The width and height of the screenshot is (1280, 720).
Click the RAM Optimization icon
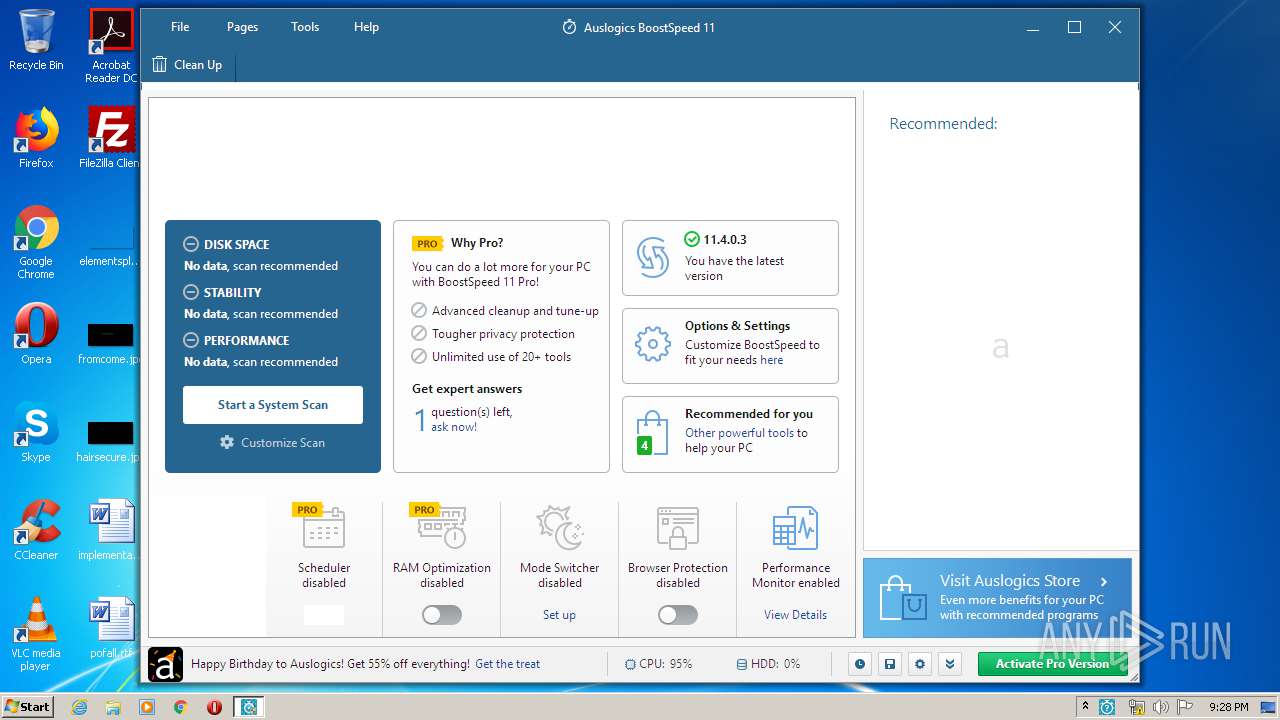click(x=442, y=527)
